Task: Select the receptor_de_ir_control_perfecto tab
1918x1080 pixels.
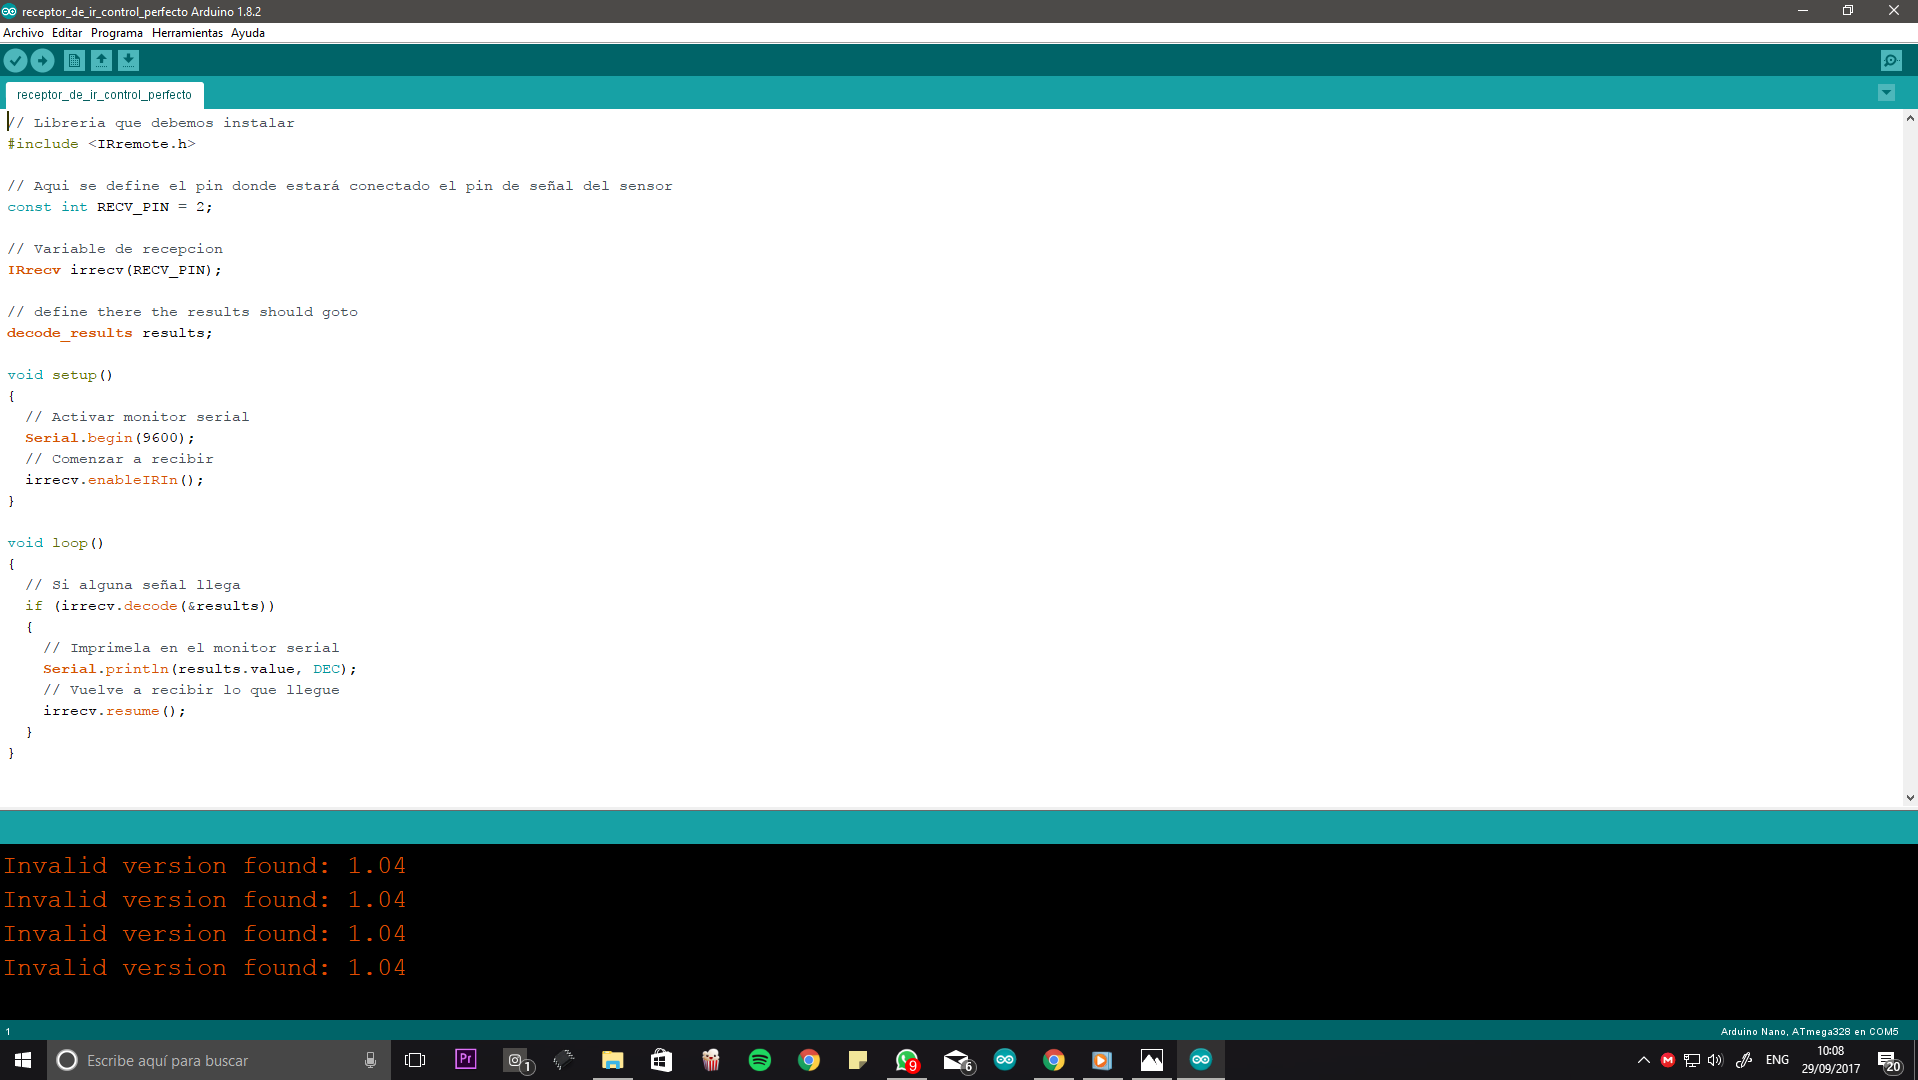Action: 103,94
